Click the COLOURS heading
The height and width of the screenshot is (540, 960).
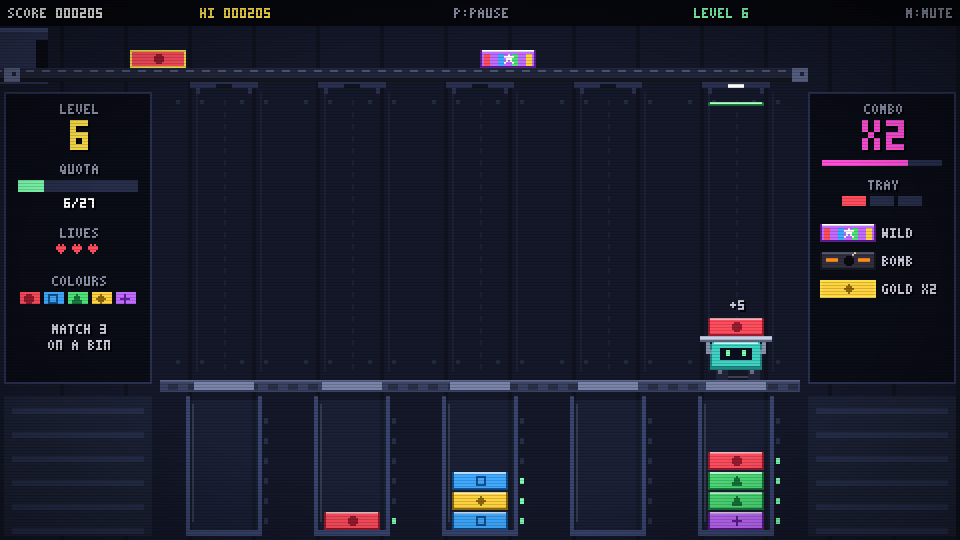point(79,281)
